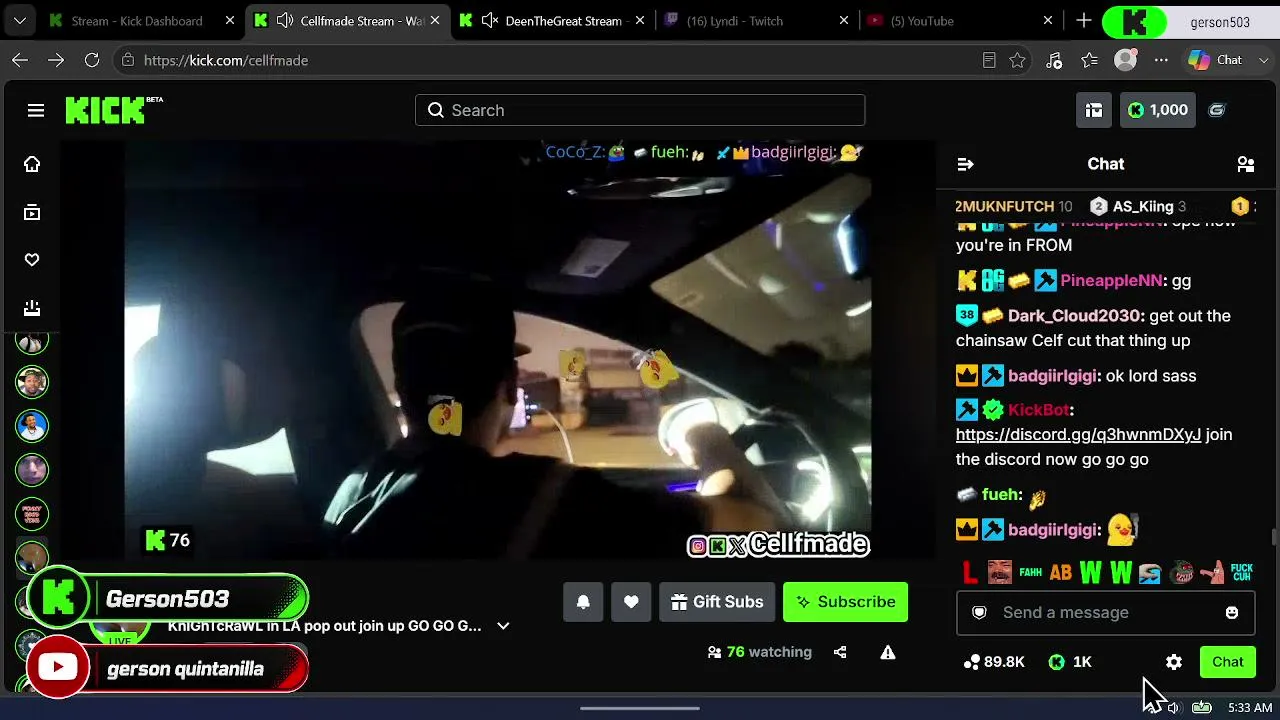Open the chat users list icon
Screen dimensions: 1280x720
pyautogui.click(x=1246, y=164)
